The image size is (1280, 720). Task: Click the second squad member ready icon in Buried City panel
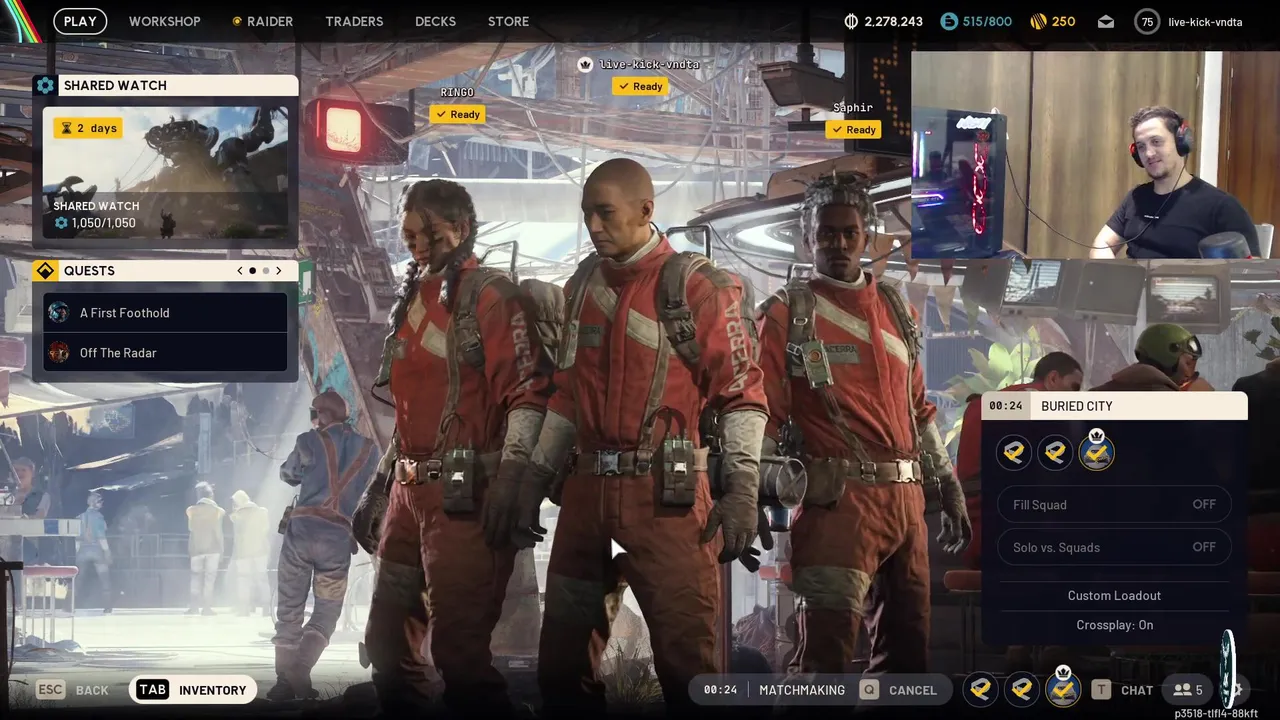(x=1055, y=453)
